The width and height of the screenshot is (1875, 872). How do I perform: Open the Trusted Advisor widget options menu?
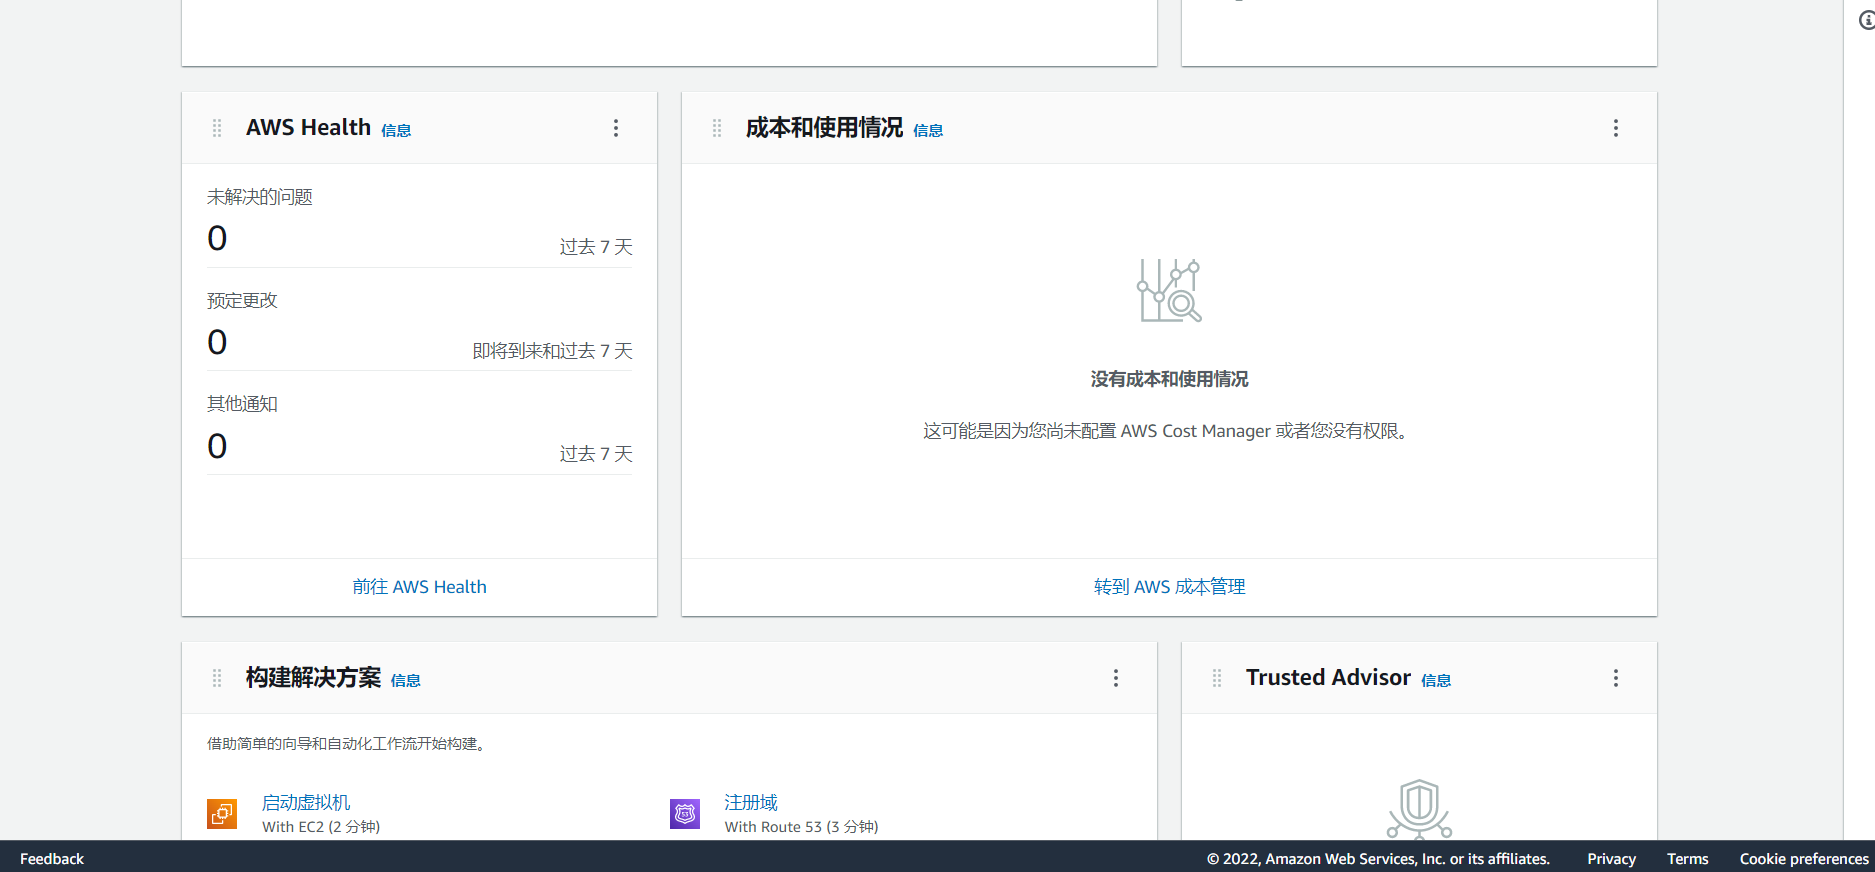[1616, 678]
